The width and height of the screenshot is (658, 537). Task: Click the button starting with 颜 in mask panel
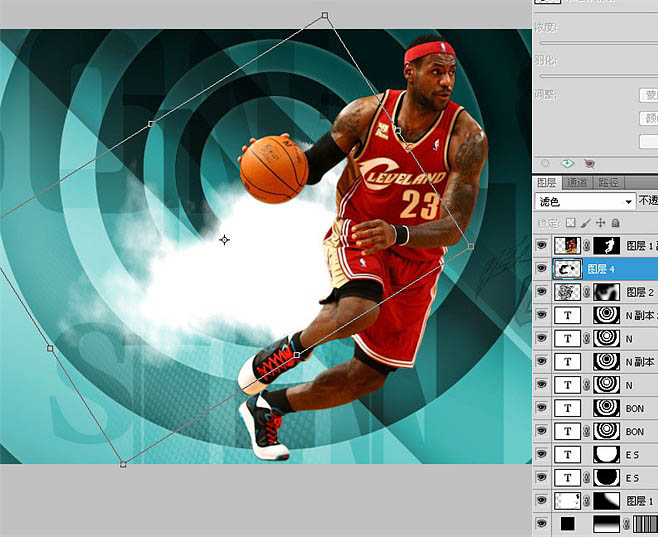click(x=648, y=119)
